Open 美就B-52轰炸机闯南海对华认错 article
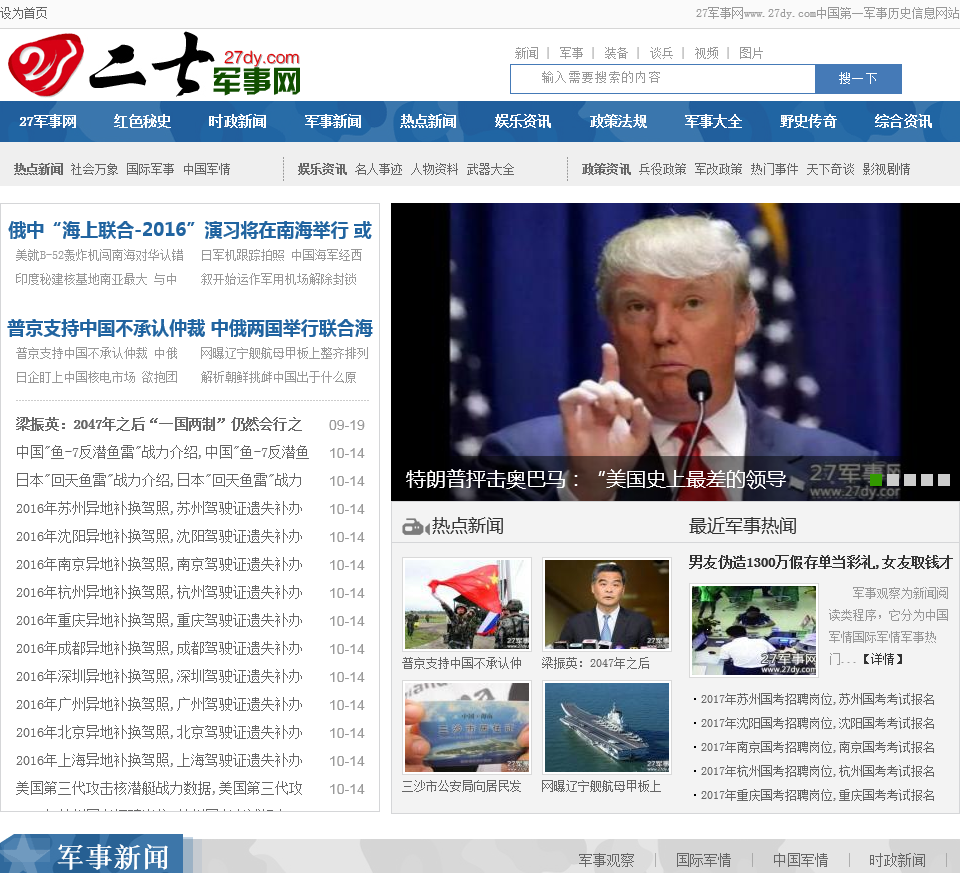The height and width of the screenshot is (873, 960). pyautogui.click(x=99, y=255)
